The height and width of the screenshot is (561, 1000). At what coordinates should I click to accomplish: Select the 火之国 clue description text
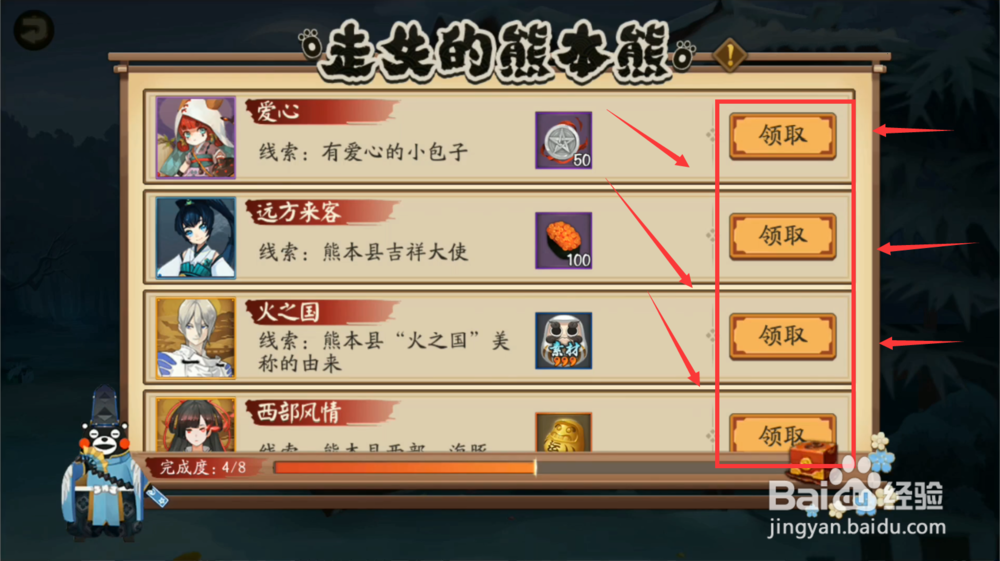(x=384, y=352)
